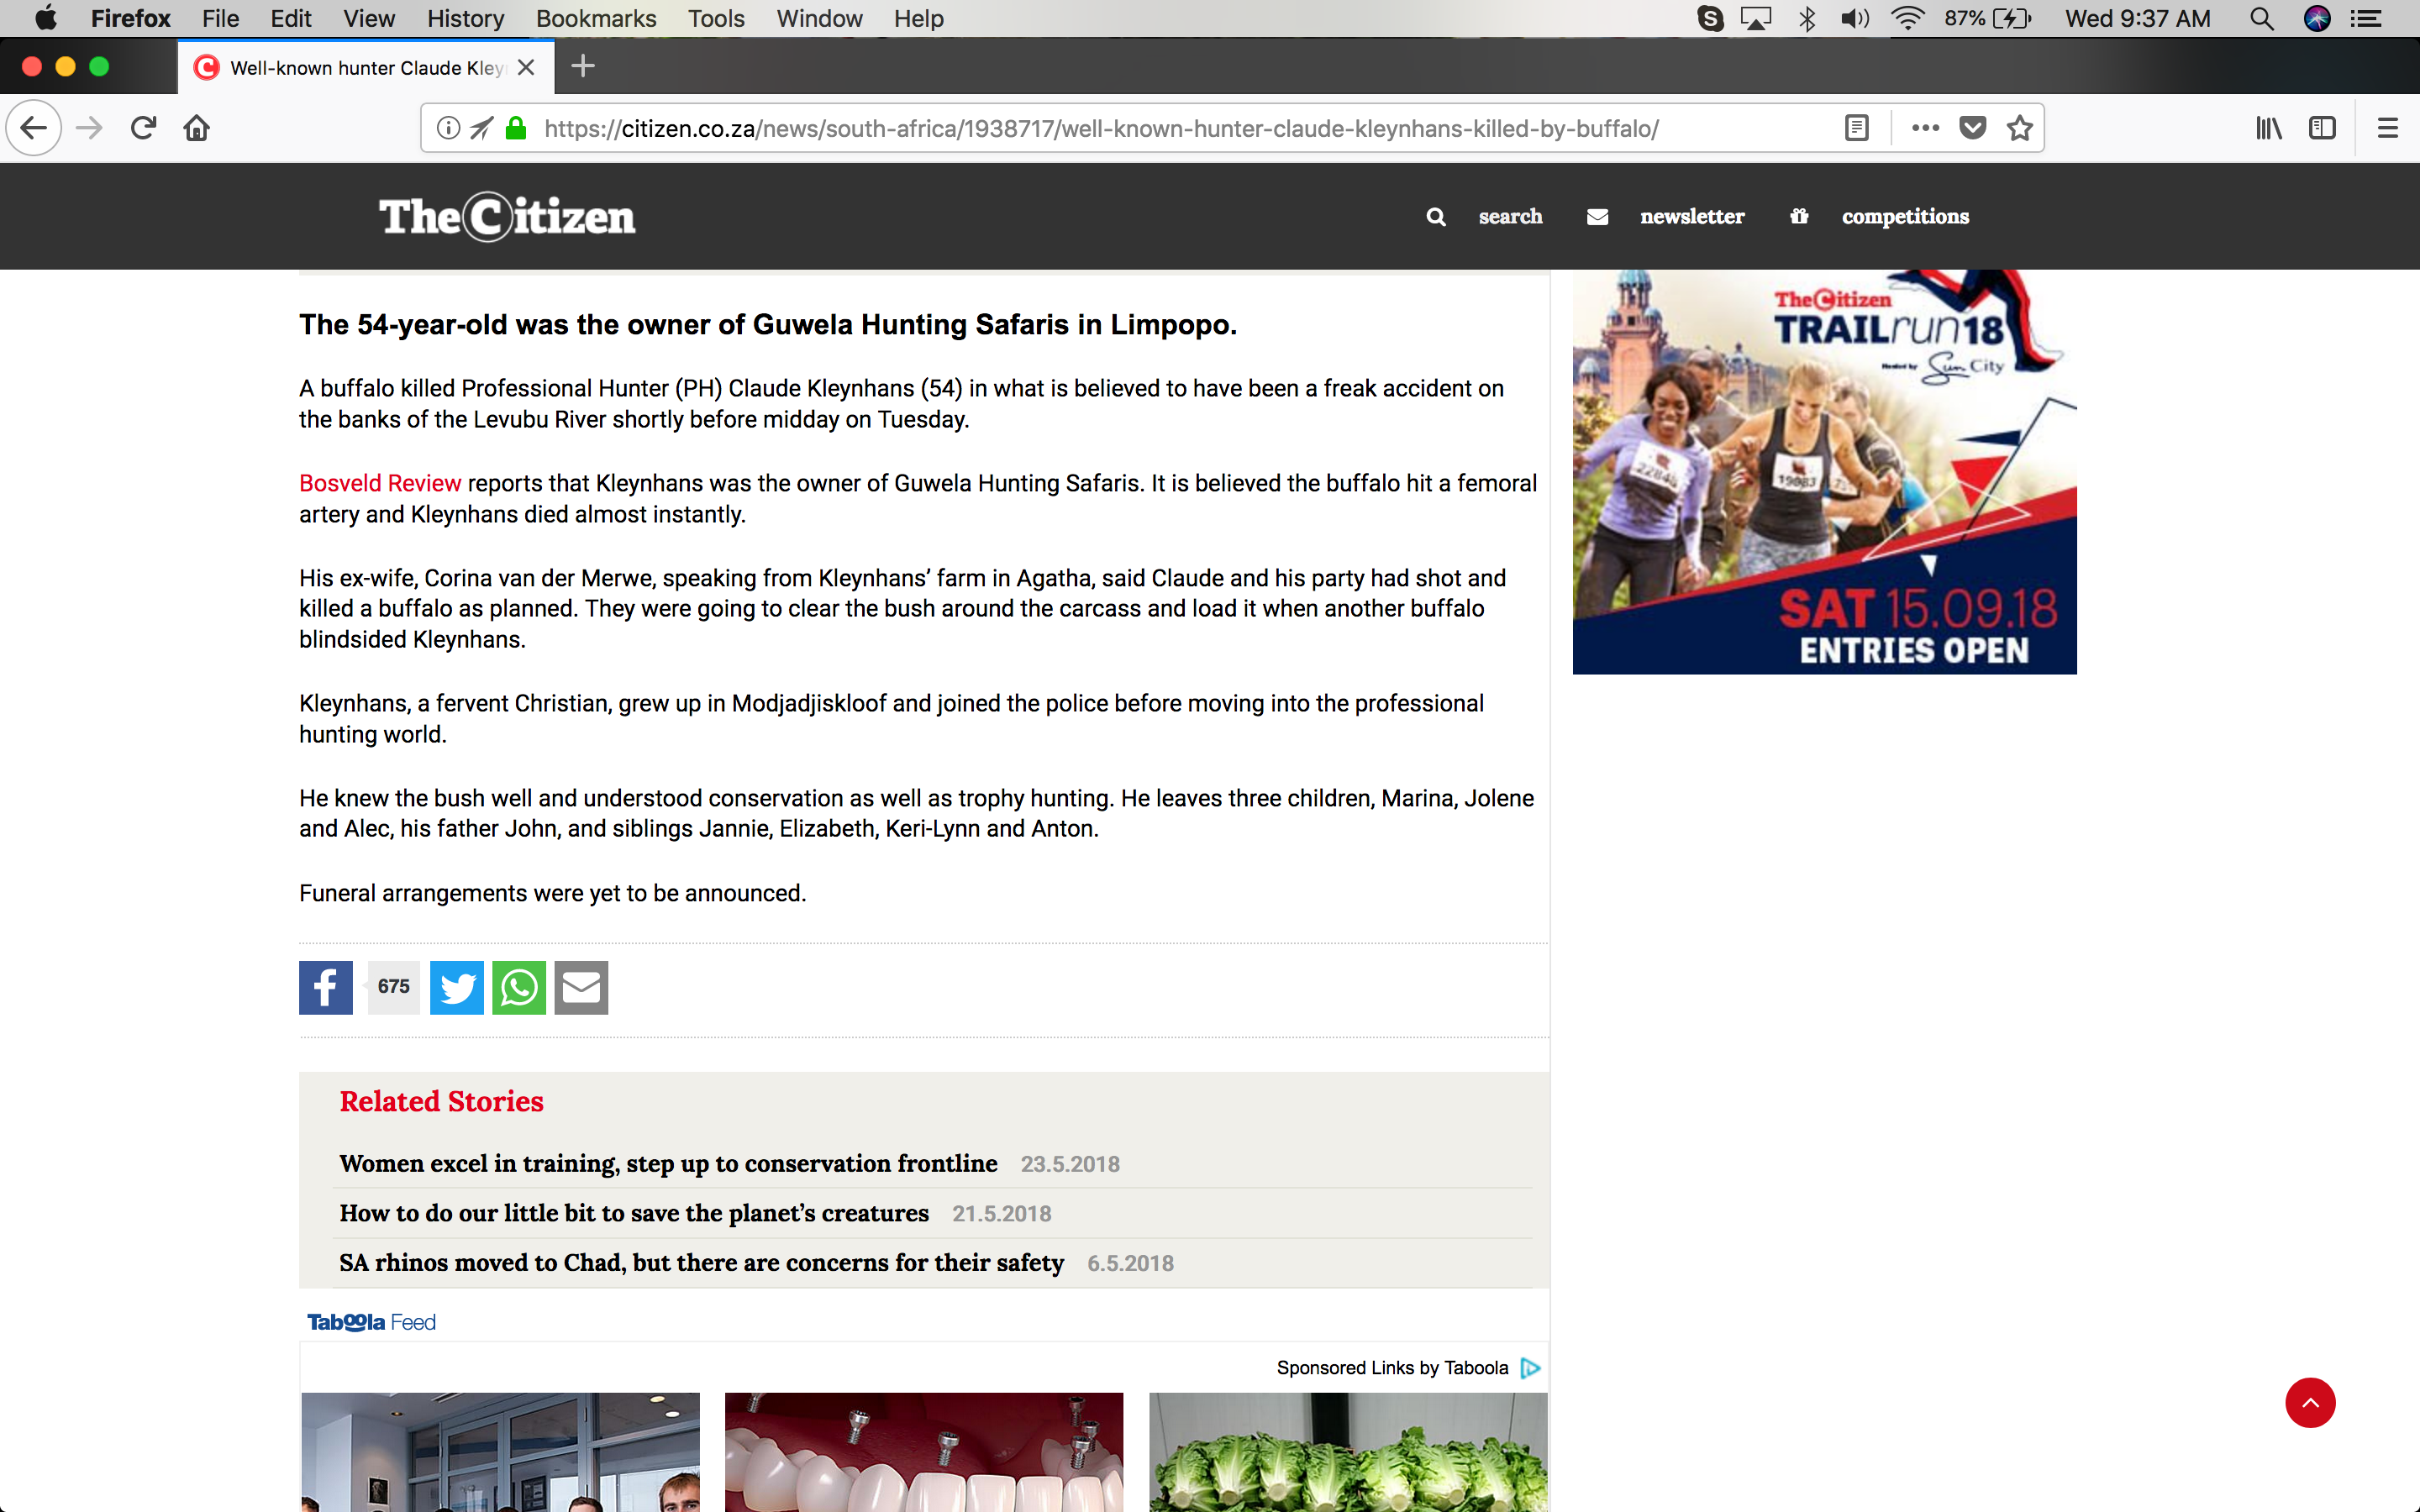
Task: Close the Well-known hunter tab
Action: point(526,67)
